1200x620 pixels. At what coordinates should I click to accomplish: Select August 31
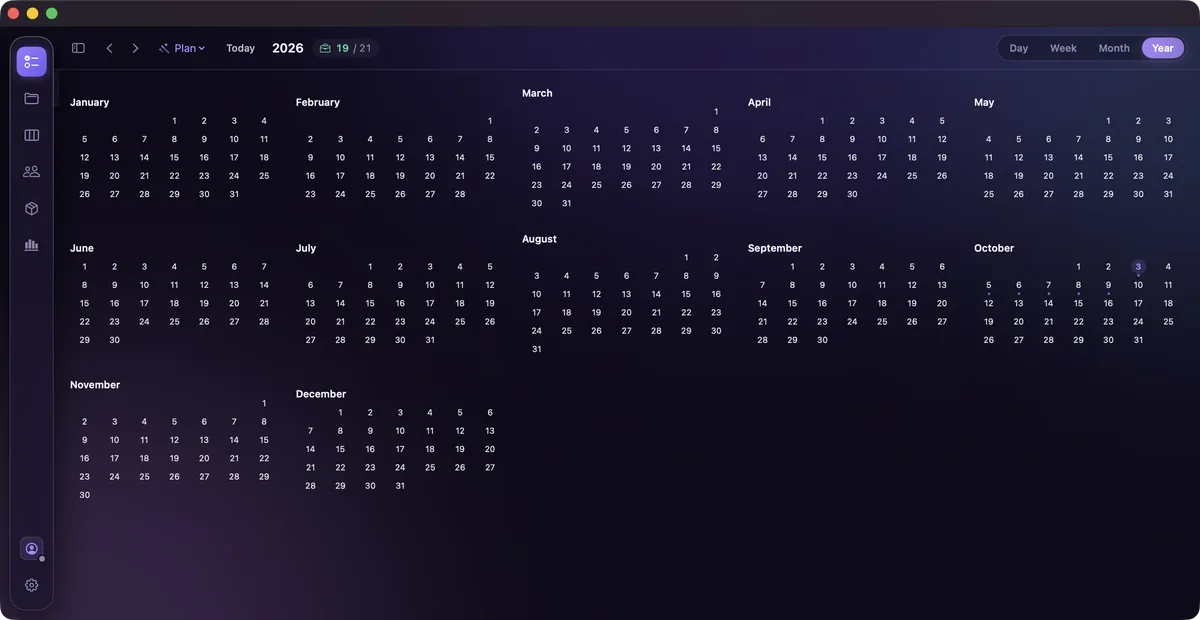[537, 349]
